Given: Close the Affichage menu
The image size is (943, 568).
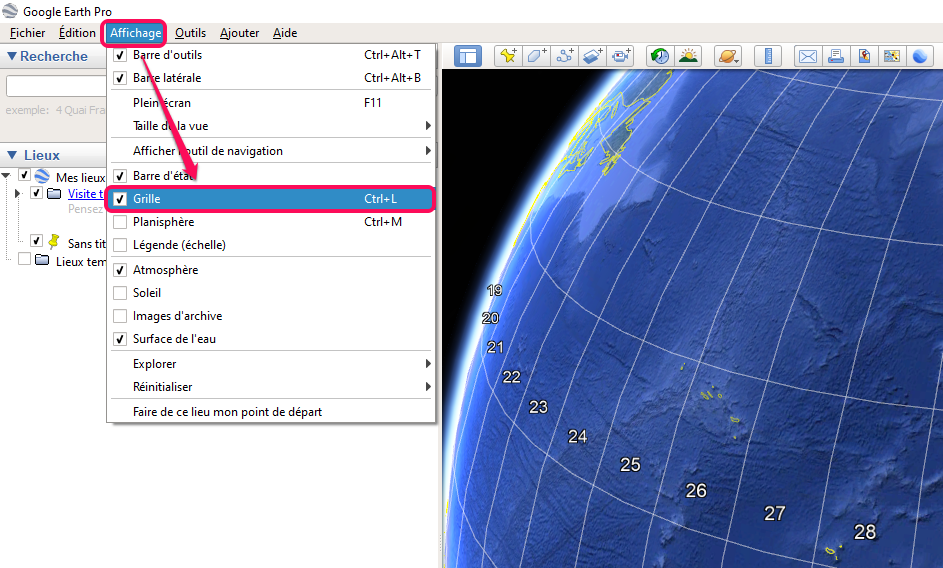Looking at the screenshot, I should (135, 33).
